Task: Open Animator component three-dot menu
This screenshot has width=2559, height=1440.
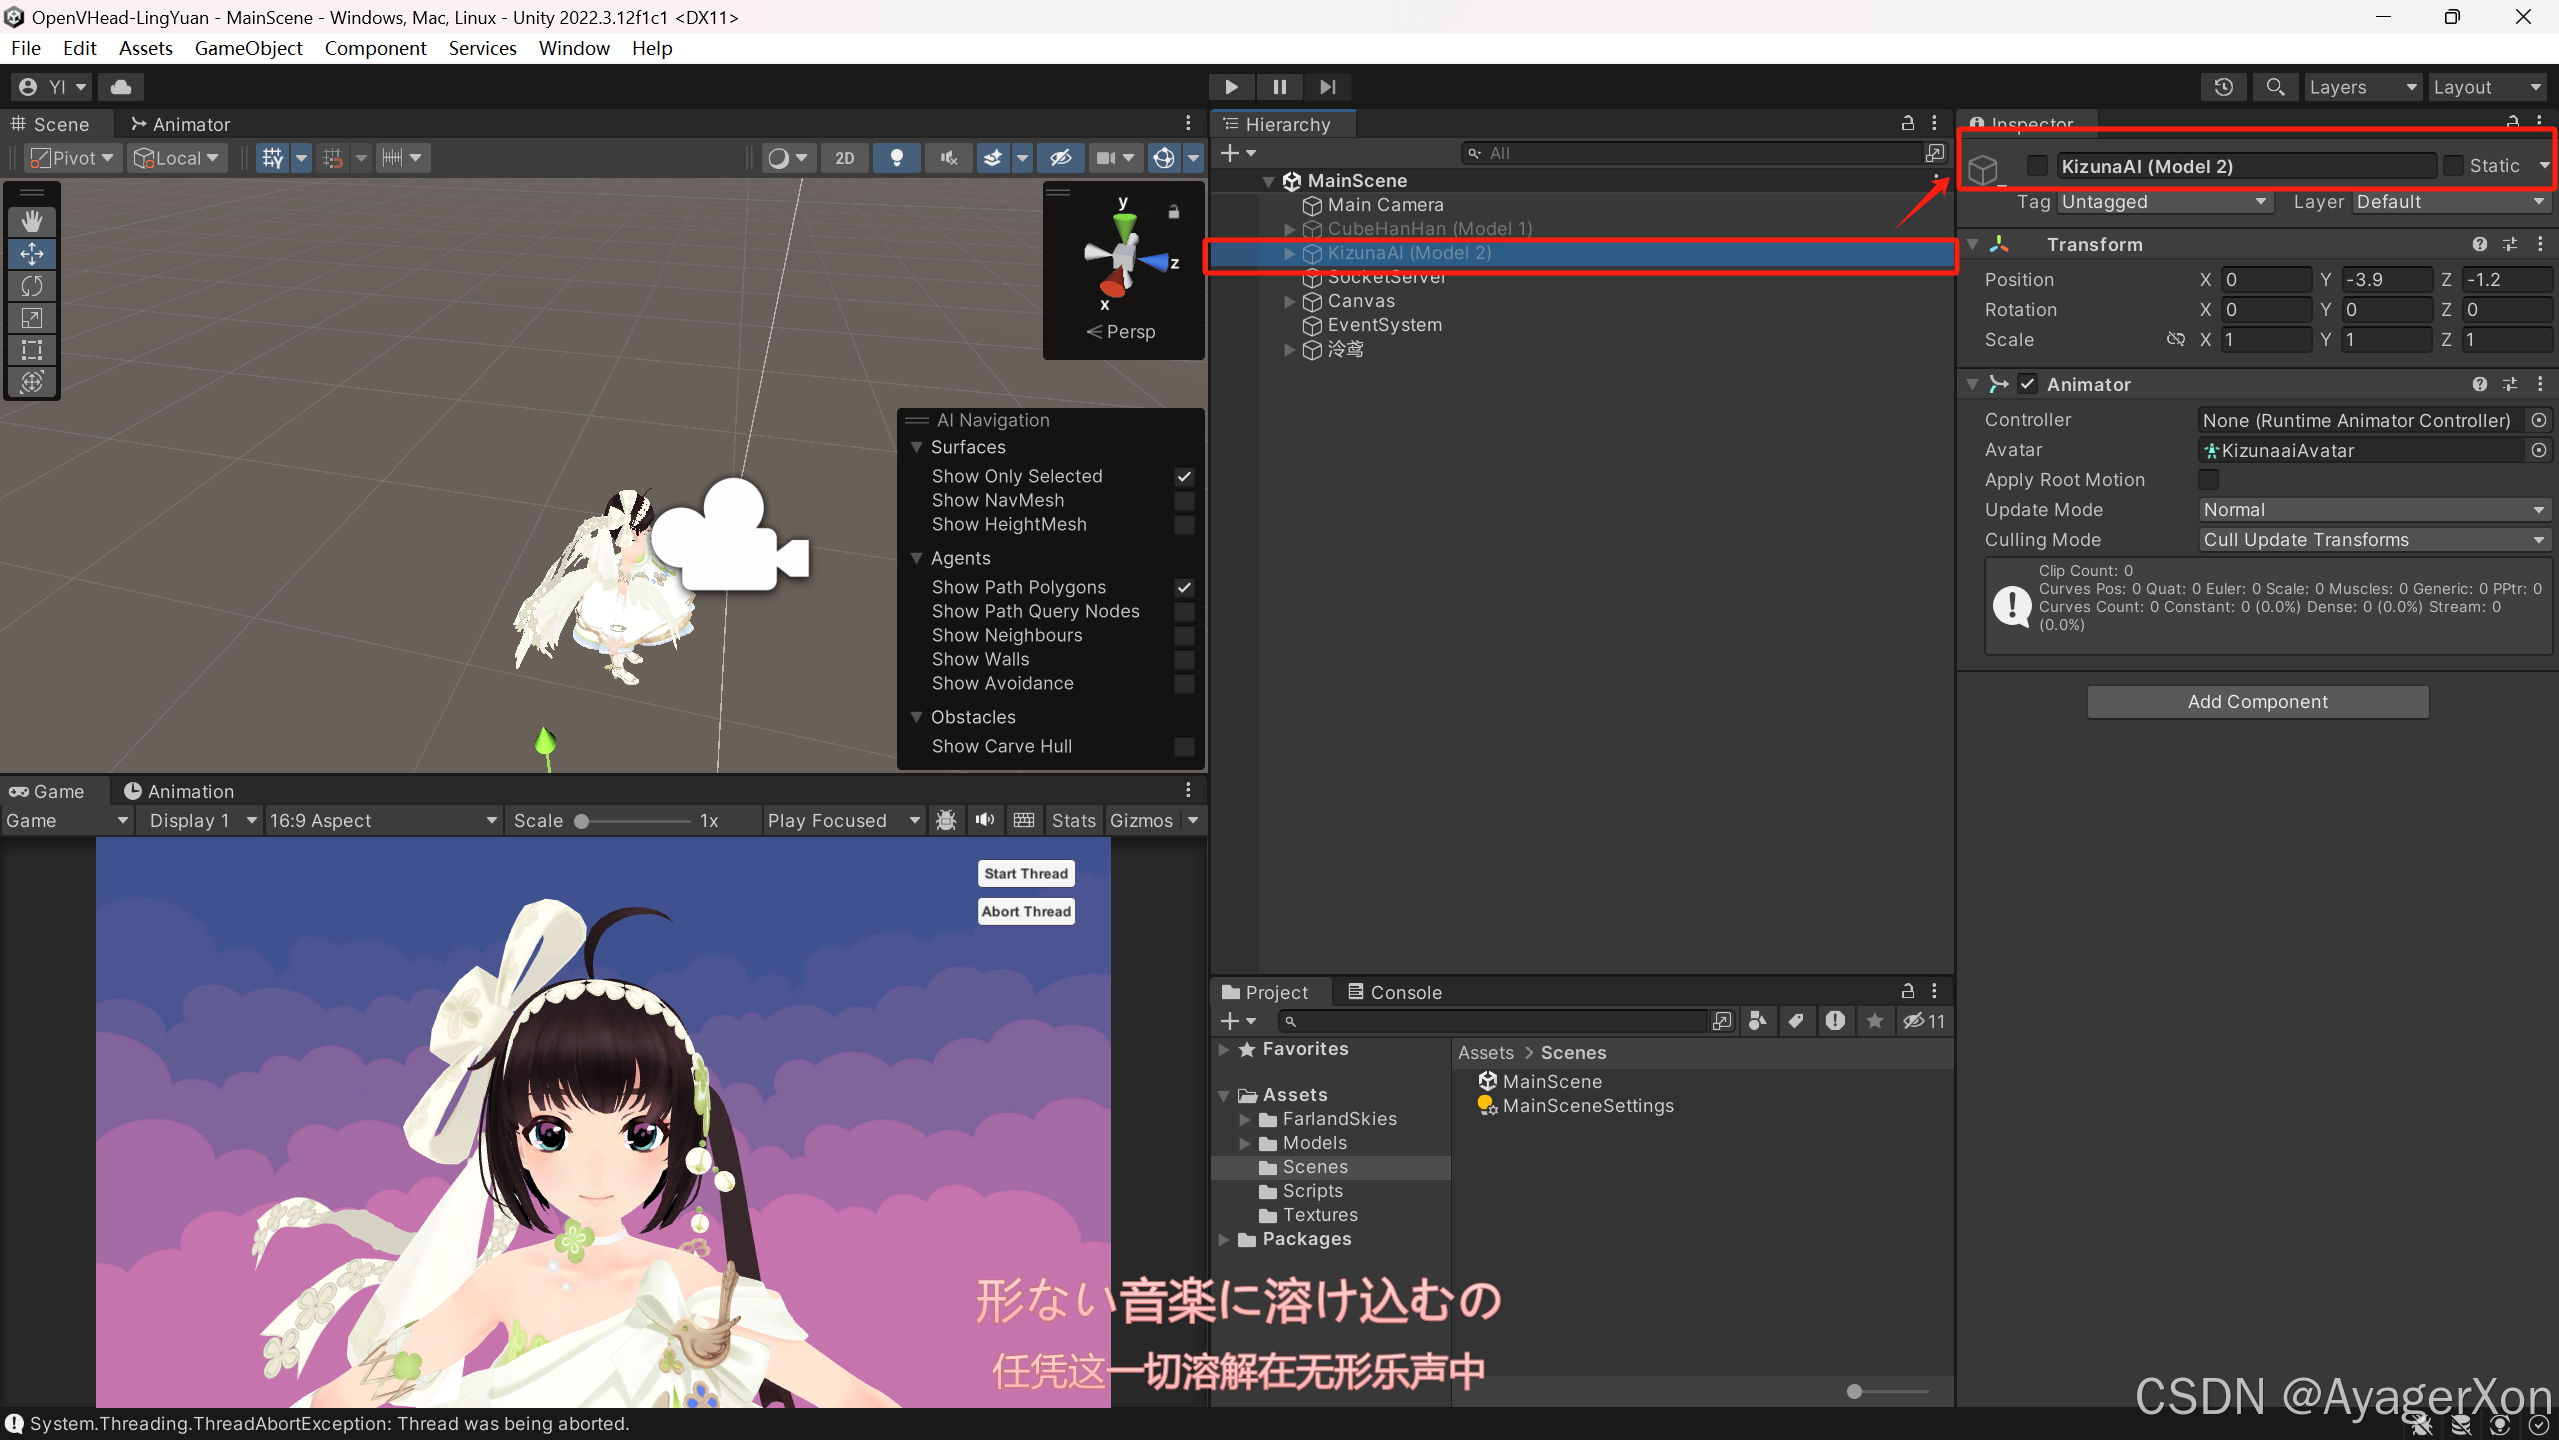Action: (x=2540, y=384)
